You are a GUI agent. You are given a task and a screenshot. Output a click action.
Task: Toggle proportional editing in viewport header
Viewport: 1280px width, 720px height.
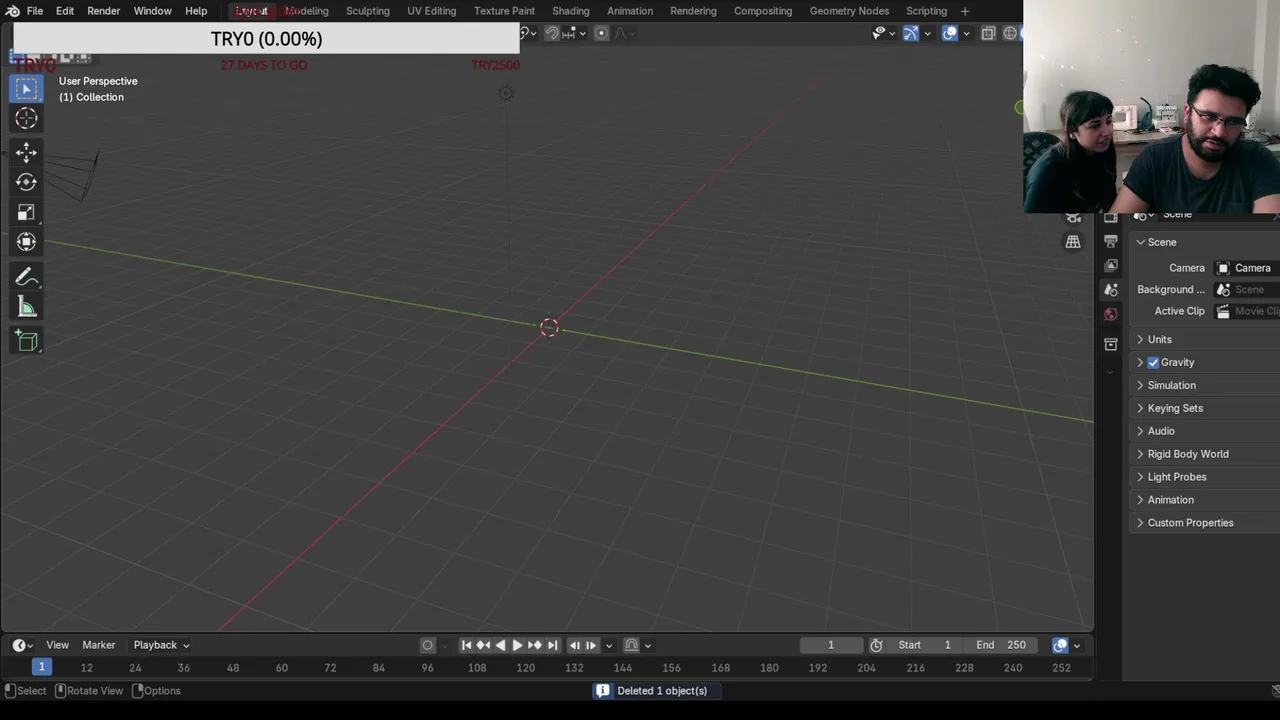pyautogui.click(x=601, y=33)
